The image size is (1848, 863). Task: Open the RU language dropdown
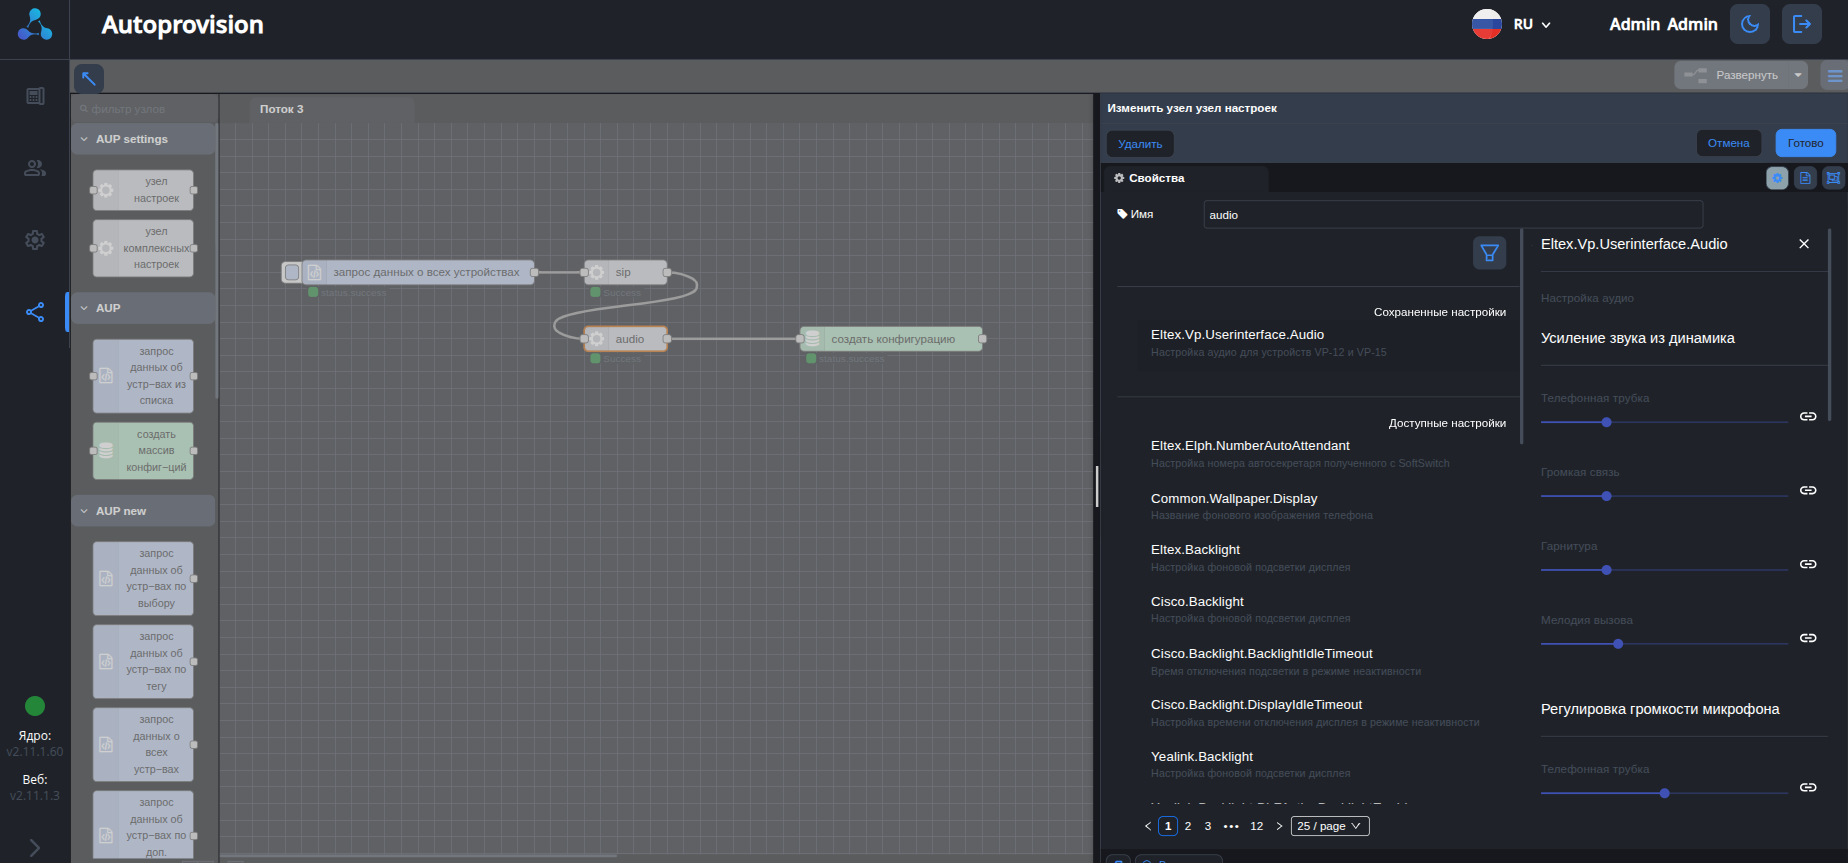pyautogui.click(x=1530, y=24)
